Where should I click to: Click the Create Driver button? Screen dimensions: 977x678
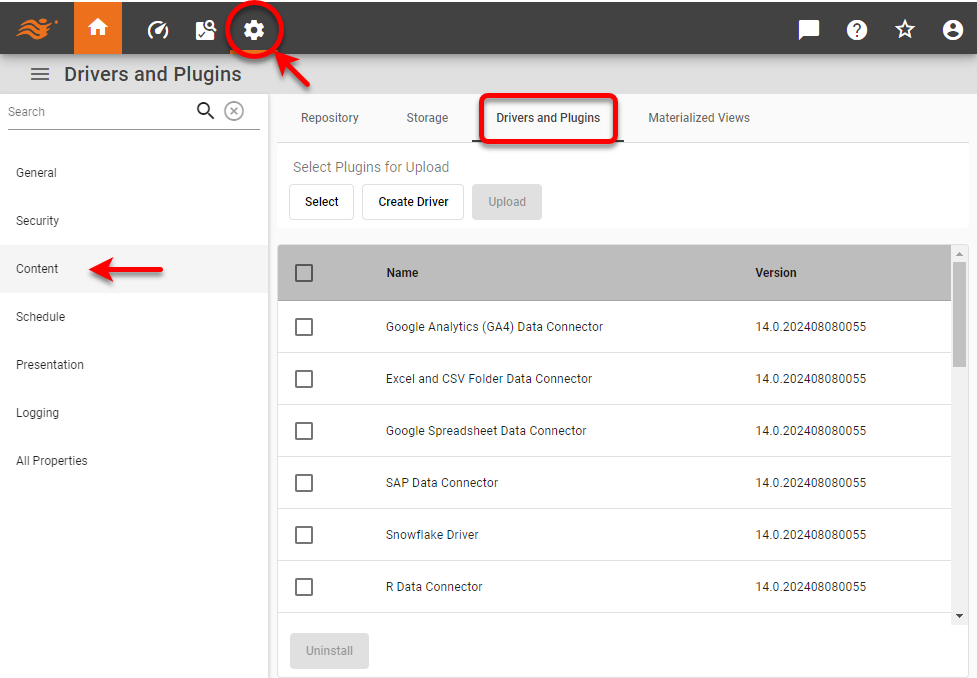point(412,201)
